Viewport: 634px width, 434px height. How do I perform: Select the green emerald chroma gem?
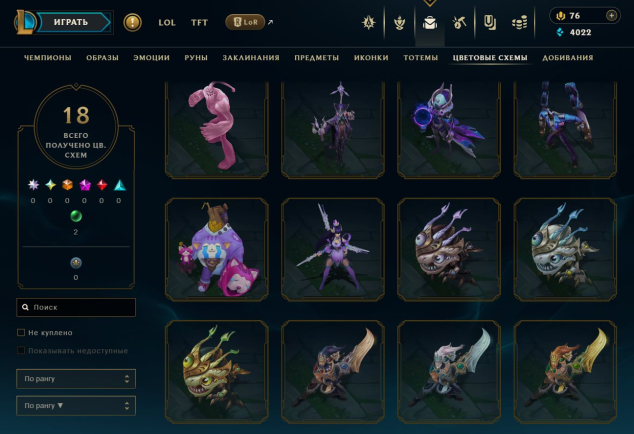(x=76, y=216)
